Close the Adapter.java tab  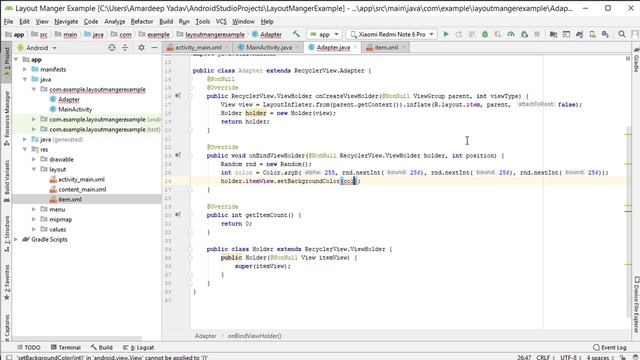point(356,48)
